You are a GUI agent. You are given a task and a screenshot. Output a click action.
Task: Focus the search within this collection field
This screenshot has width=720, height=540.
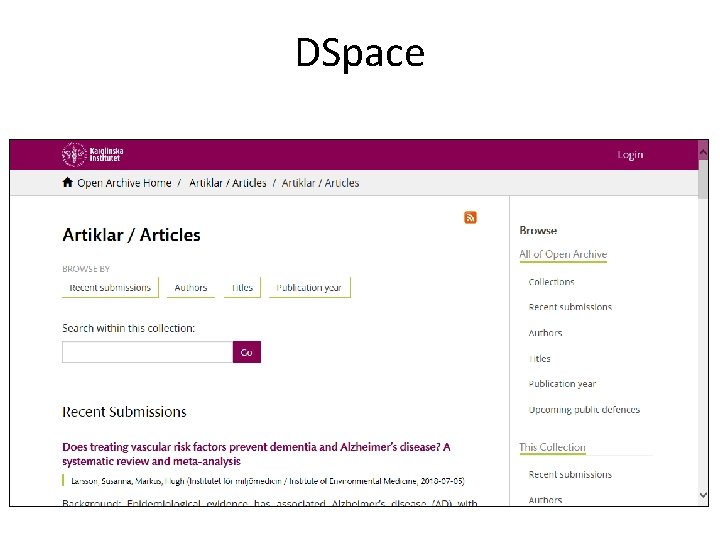point(147,352)
